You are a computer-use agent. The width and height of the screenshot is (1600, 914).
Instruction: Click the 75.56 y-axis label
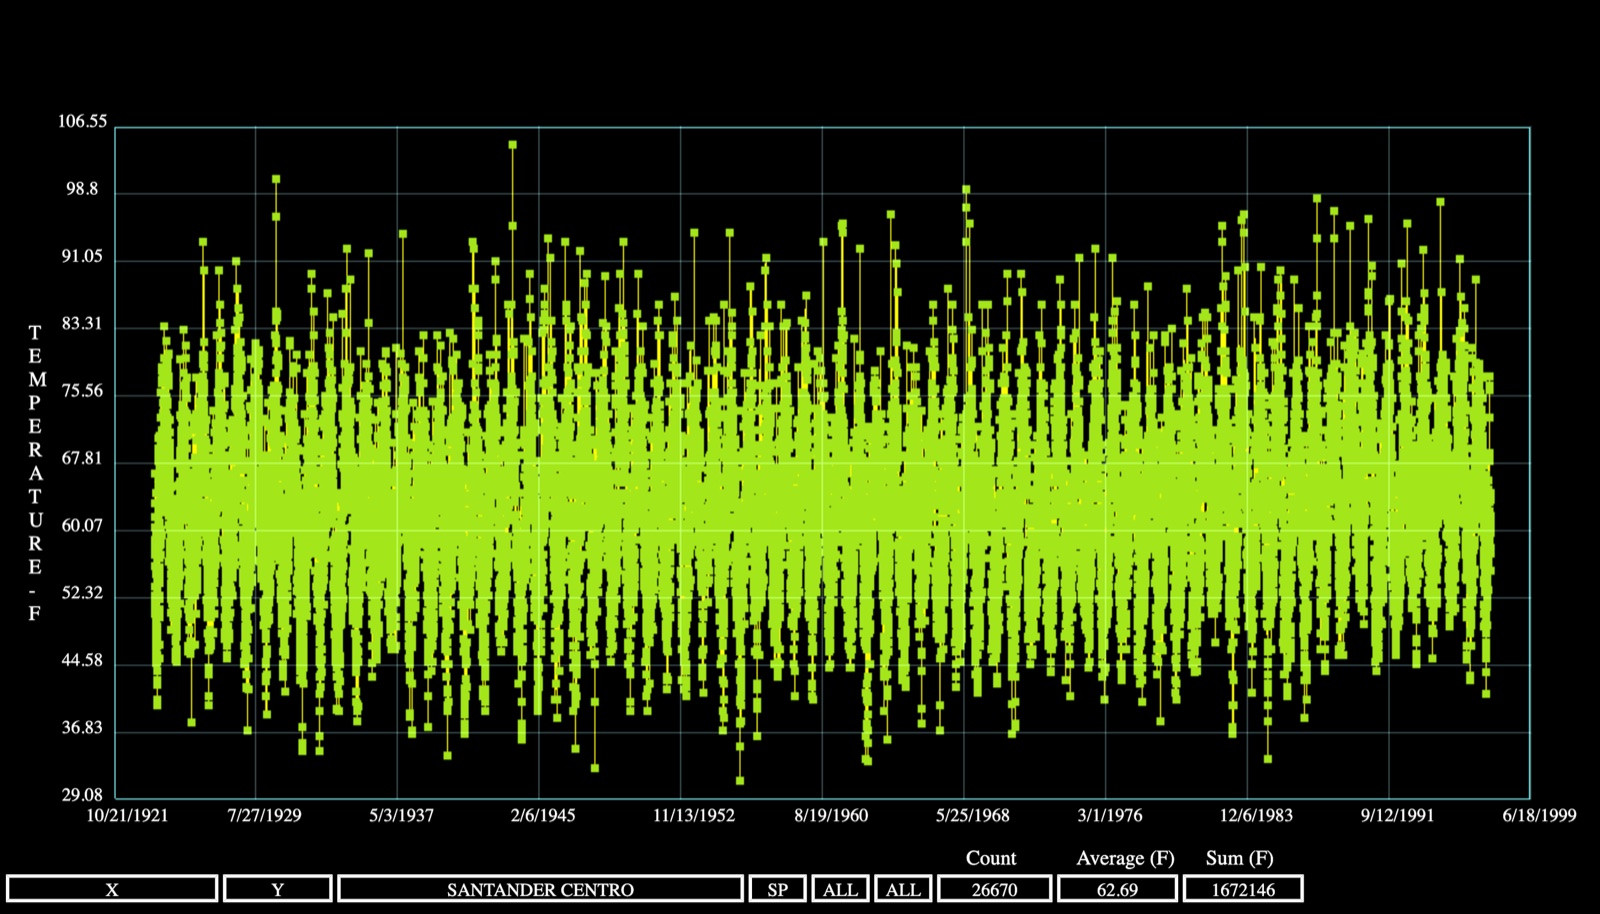pyautogui.click(x=82, y=391)
